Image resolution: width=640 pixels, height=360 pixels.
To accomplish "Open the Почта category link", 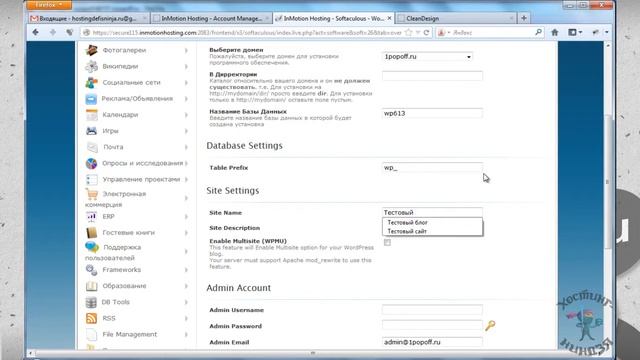I will click(x=113, y=147).
